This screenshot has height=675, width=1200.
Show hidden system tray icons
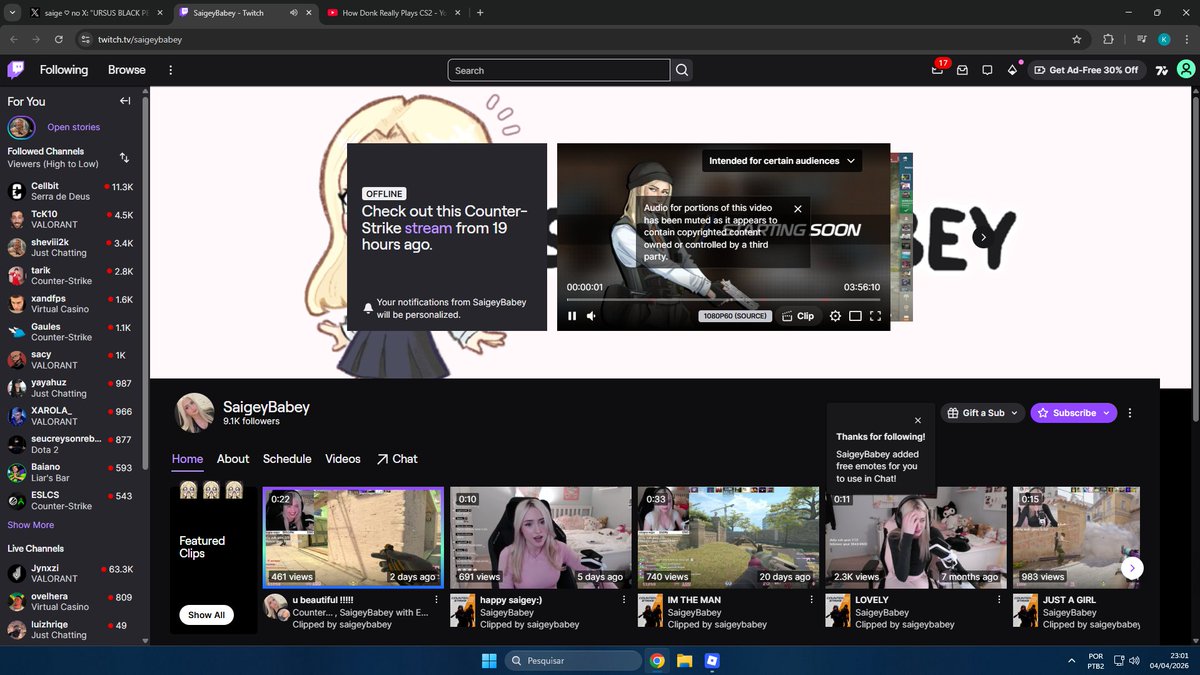pyautogui.click(x=1072, y=660)
